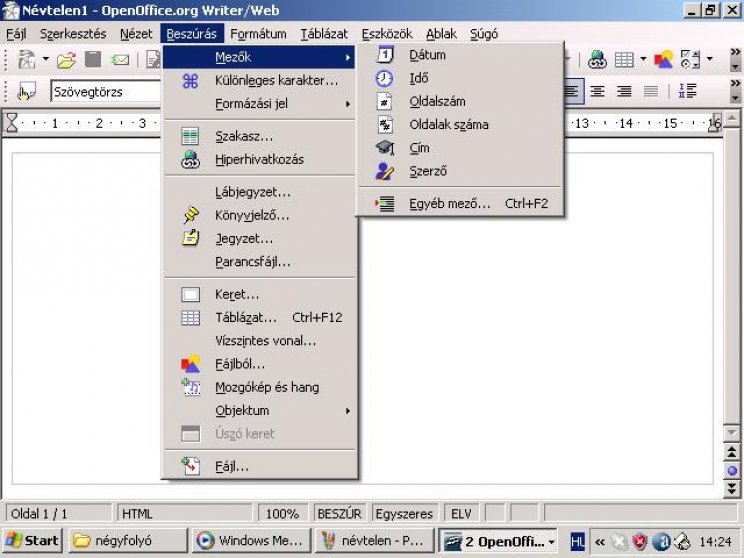Open the Fájl menu

16,34
